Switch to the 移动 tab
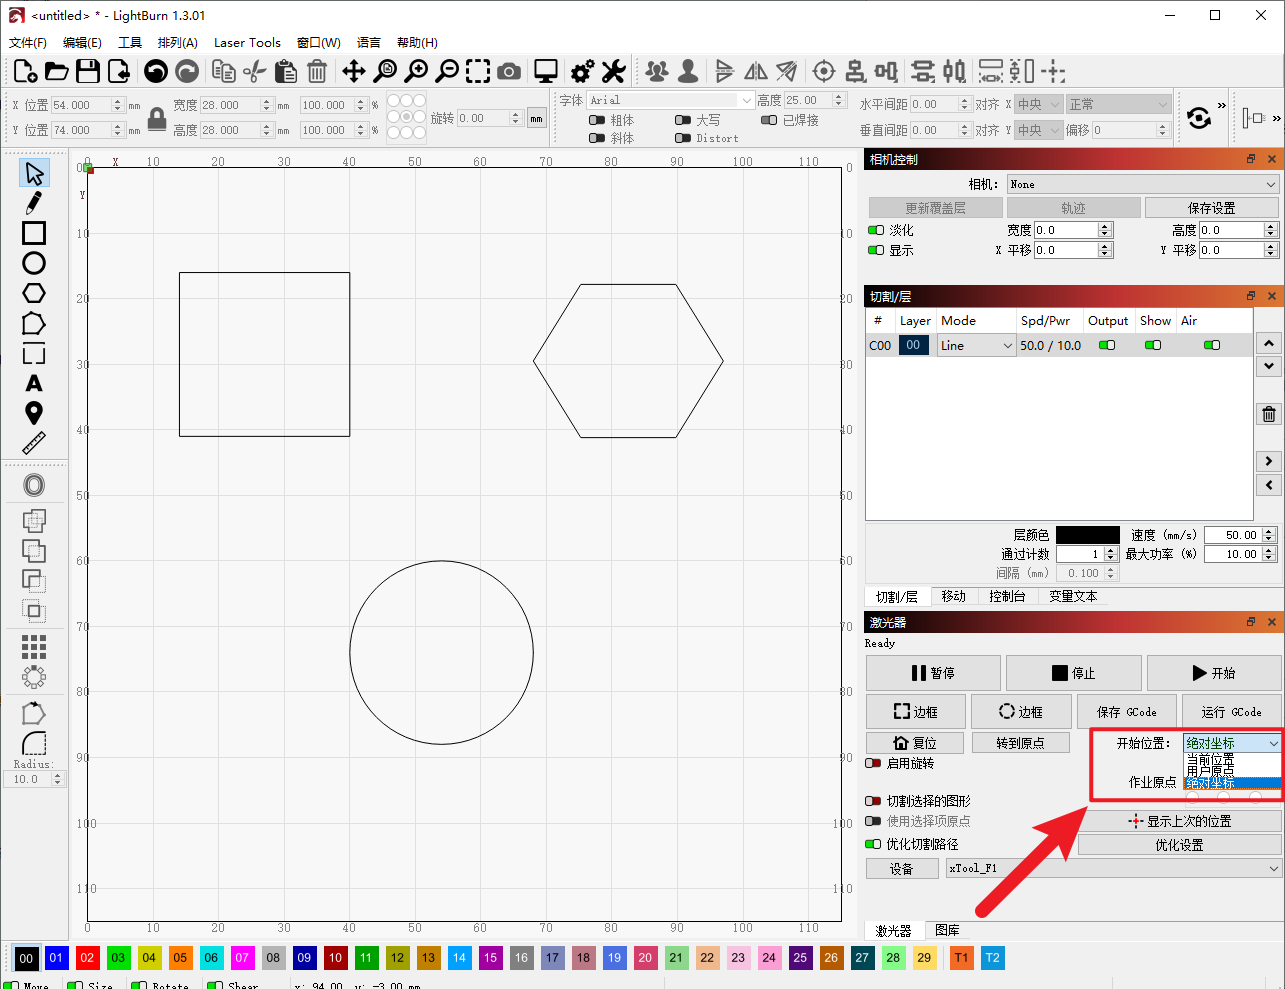The width and height of the screenshot is (1285, 989). [953, 596]
